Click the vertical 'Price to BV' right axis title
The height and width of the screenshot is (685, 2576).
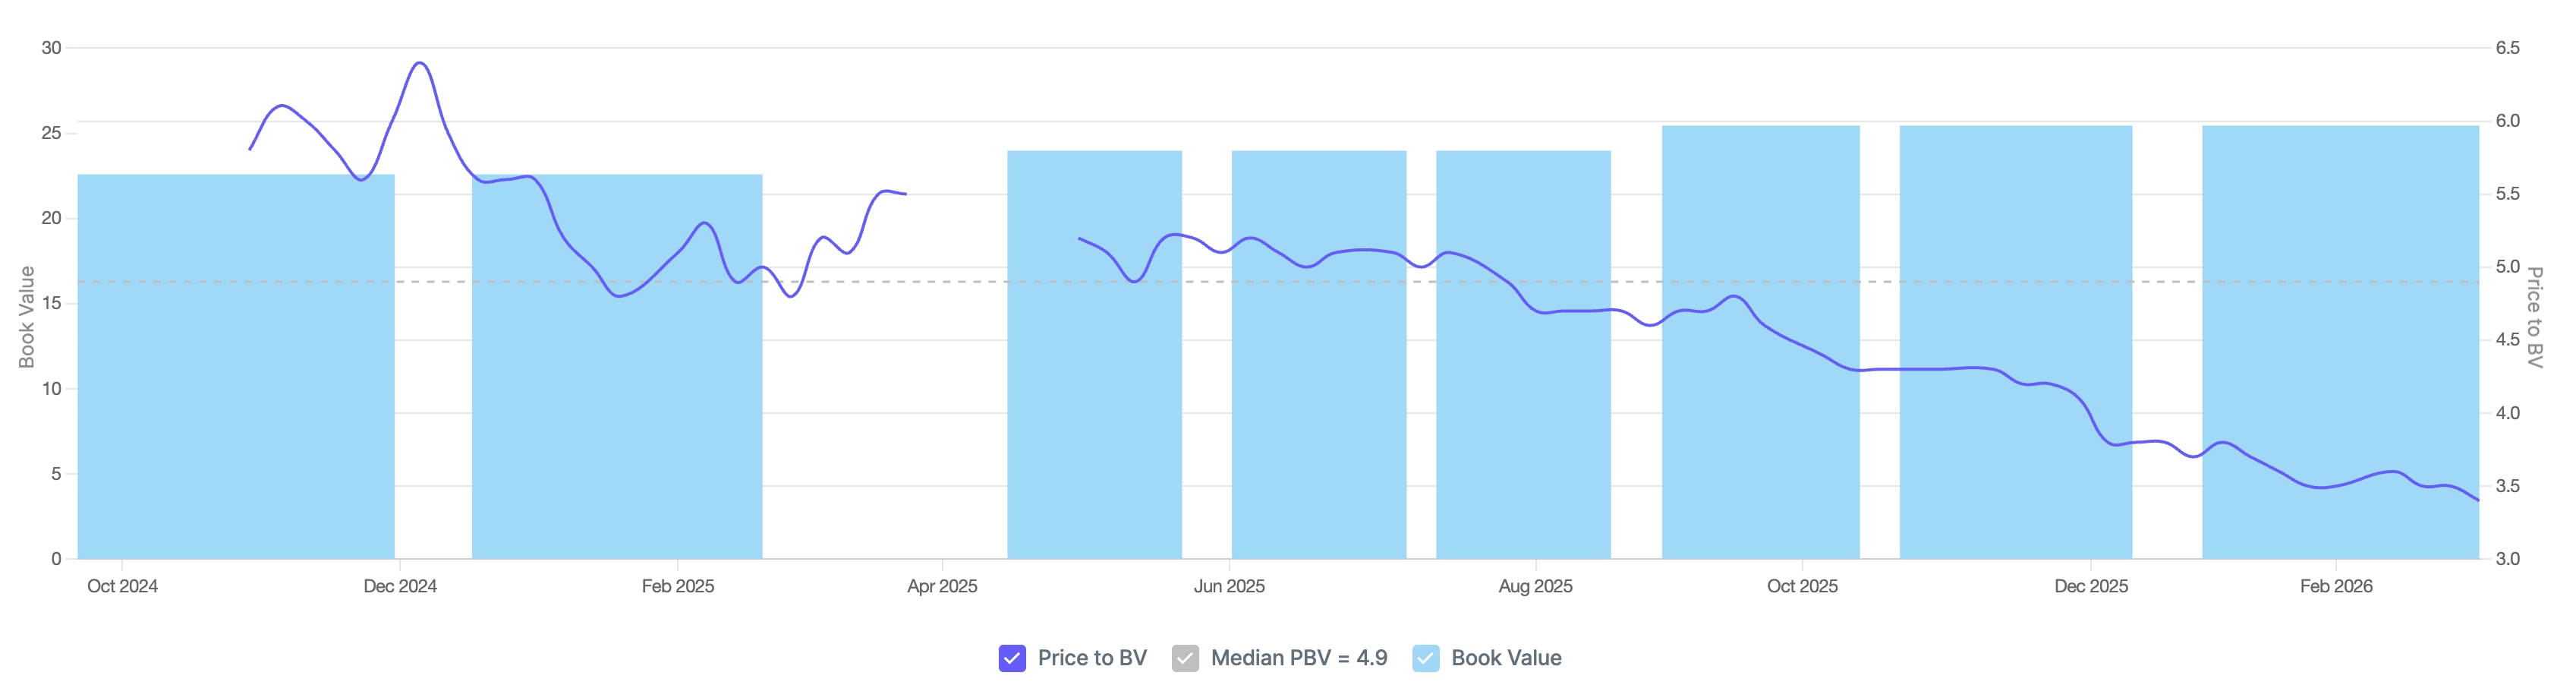[x=2534, y=317]
